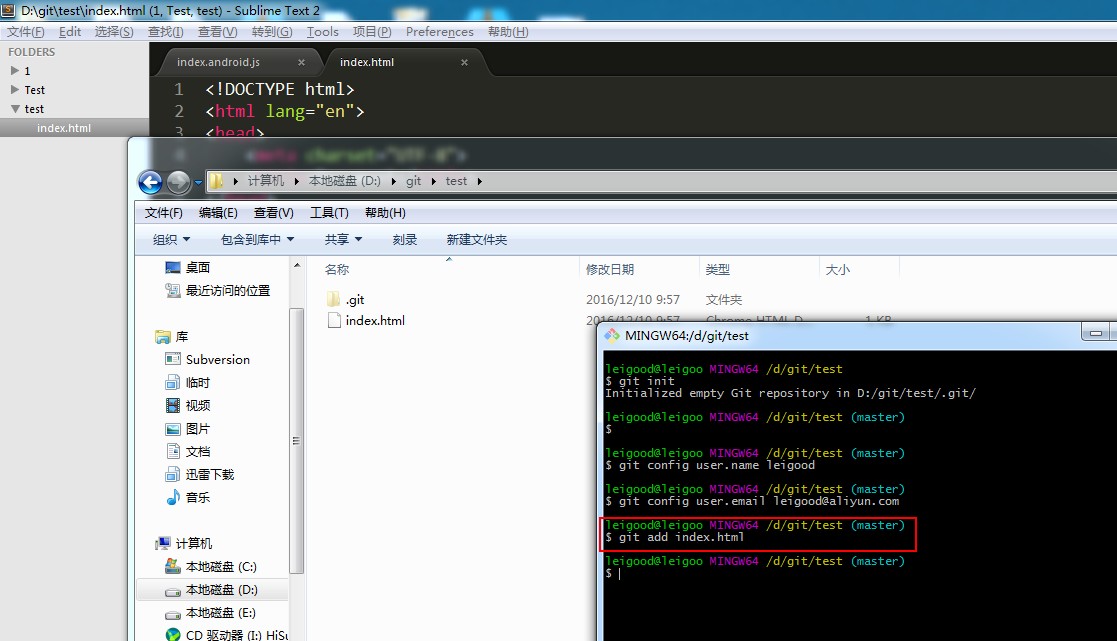
Task: Open the 迅雷下载 library
Action: [x=199, y=474]
